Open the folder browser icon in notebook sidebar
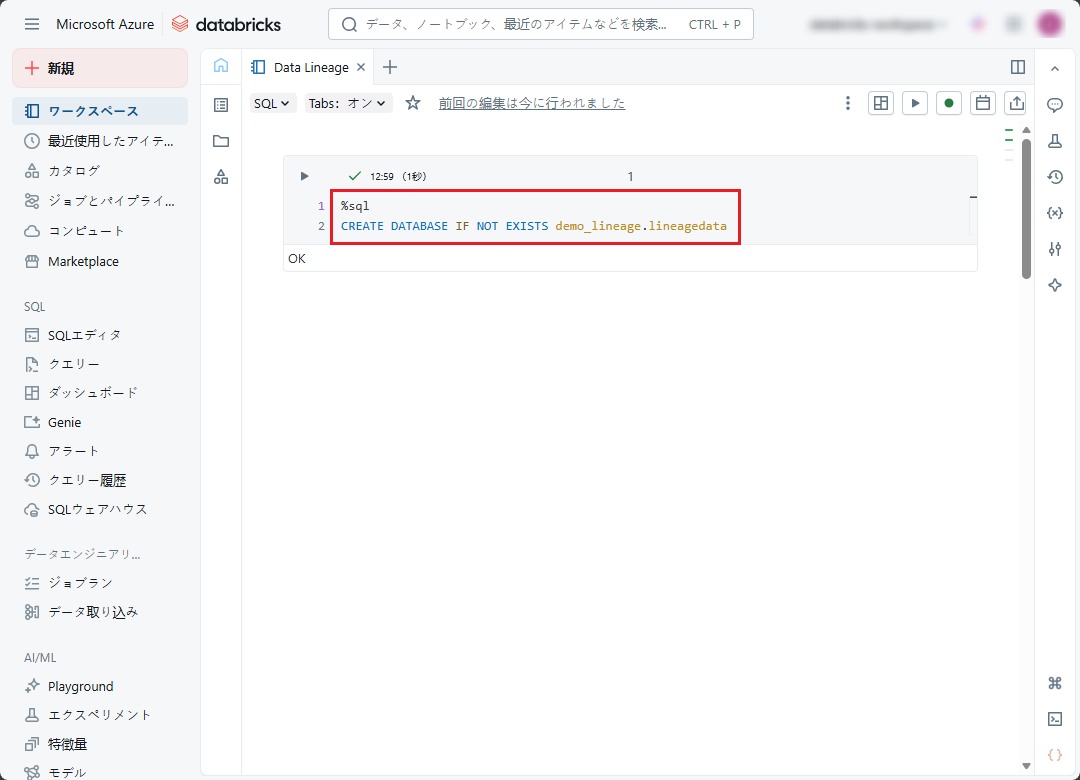 [221, 141]
